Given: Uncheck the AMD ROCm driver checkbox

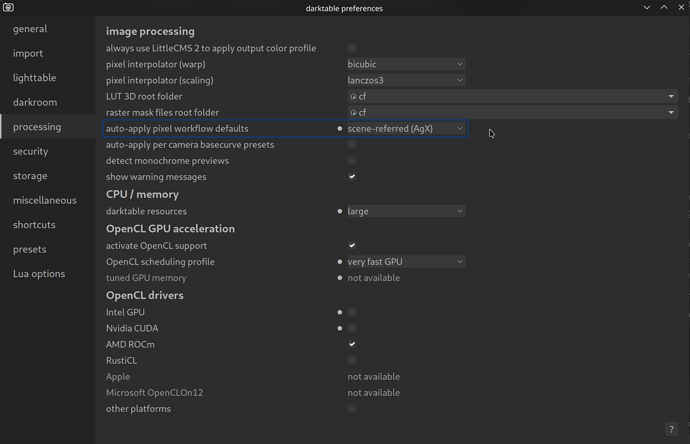Looking at the screenshot, I should (x=352, y=344).
